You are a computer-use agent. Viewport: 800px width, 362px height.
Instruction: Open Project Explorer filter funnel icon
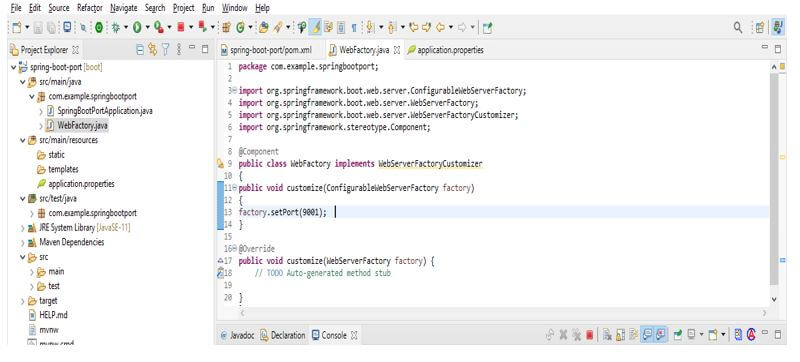tap(165, 49)
